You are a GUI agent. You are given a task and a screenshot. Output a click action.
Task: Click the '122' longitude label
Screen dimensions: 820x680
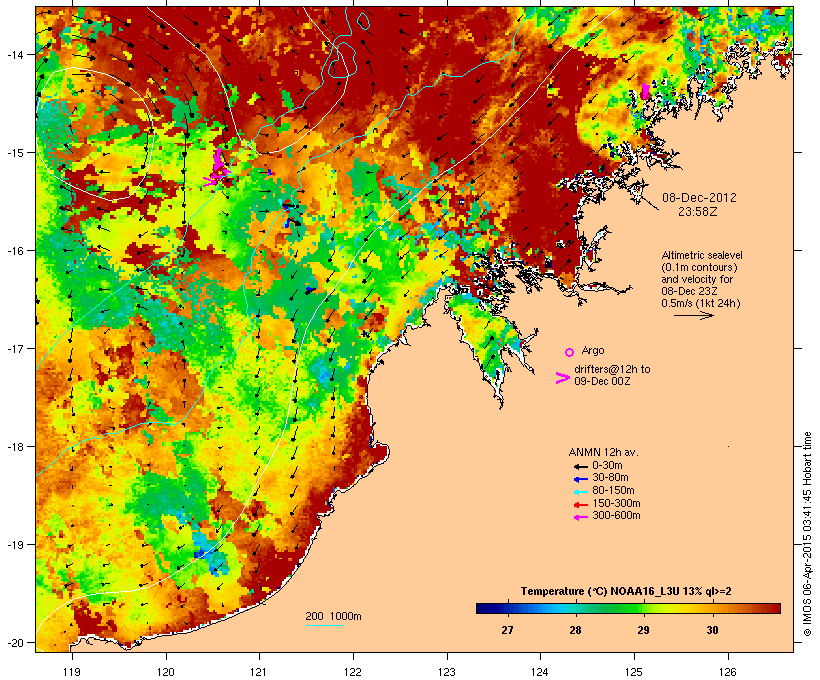[x=353, y=672]
